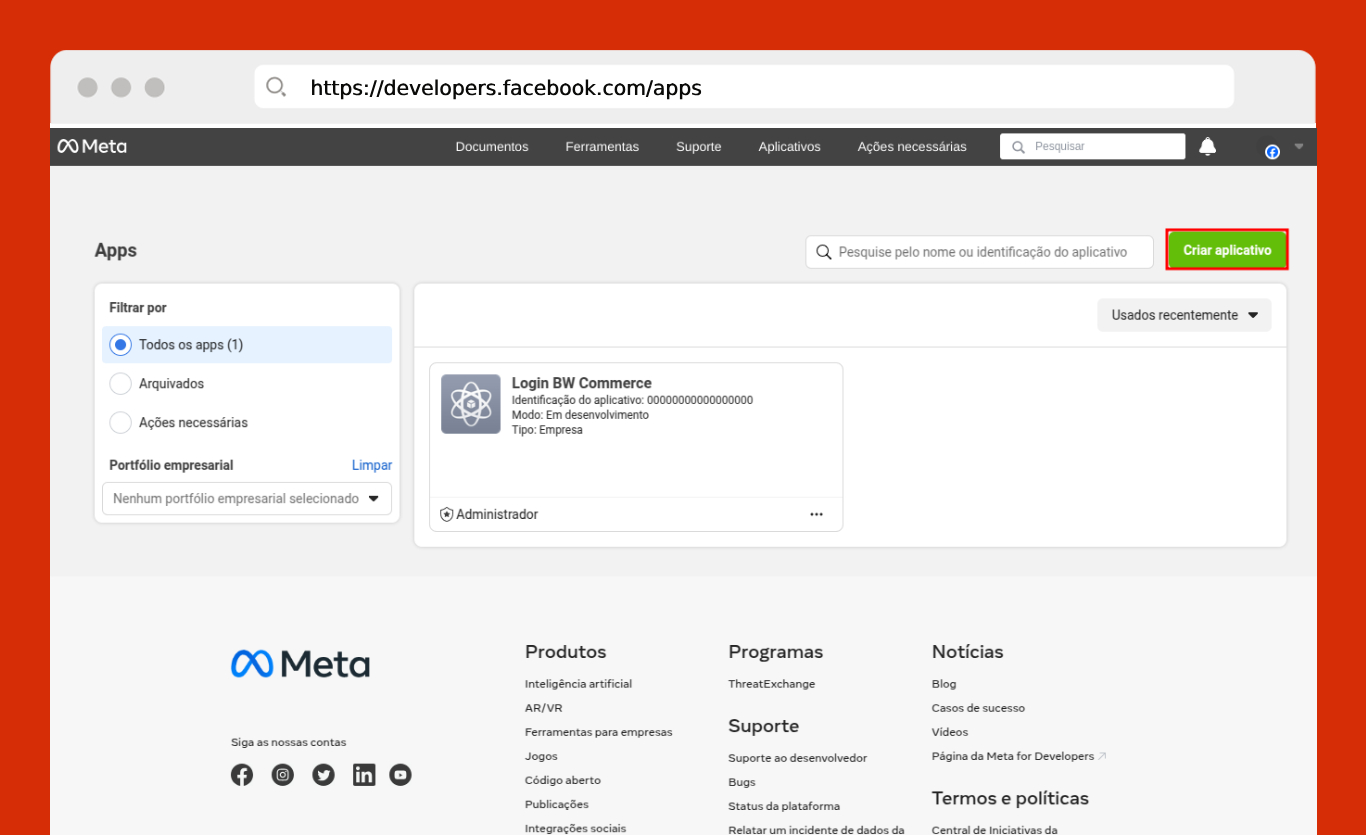Click the browser address bar search icon
This screenshot has width=1366, height=835.
click(x=276, y=87)
